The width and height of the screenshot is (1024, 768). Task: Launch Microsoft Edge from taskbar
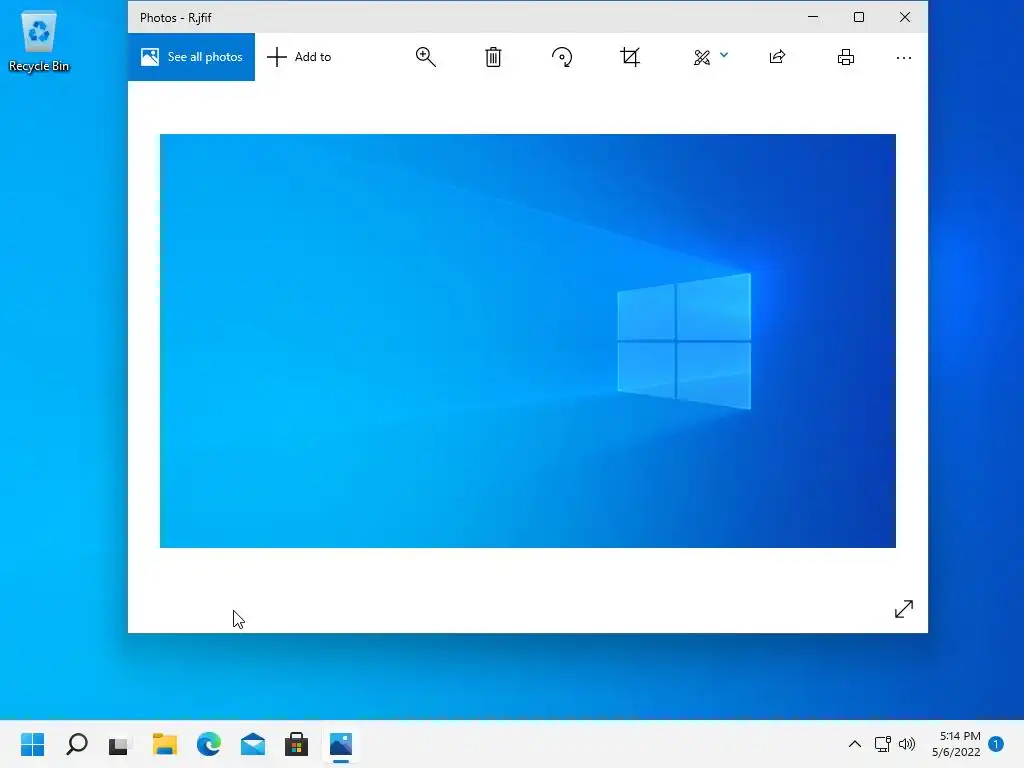tap(209, 744)
